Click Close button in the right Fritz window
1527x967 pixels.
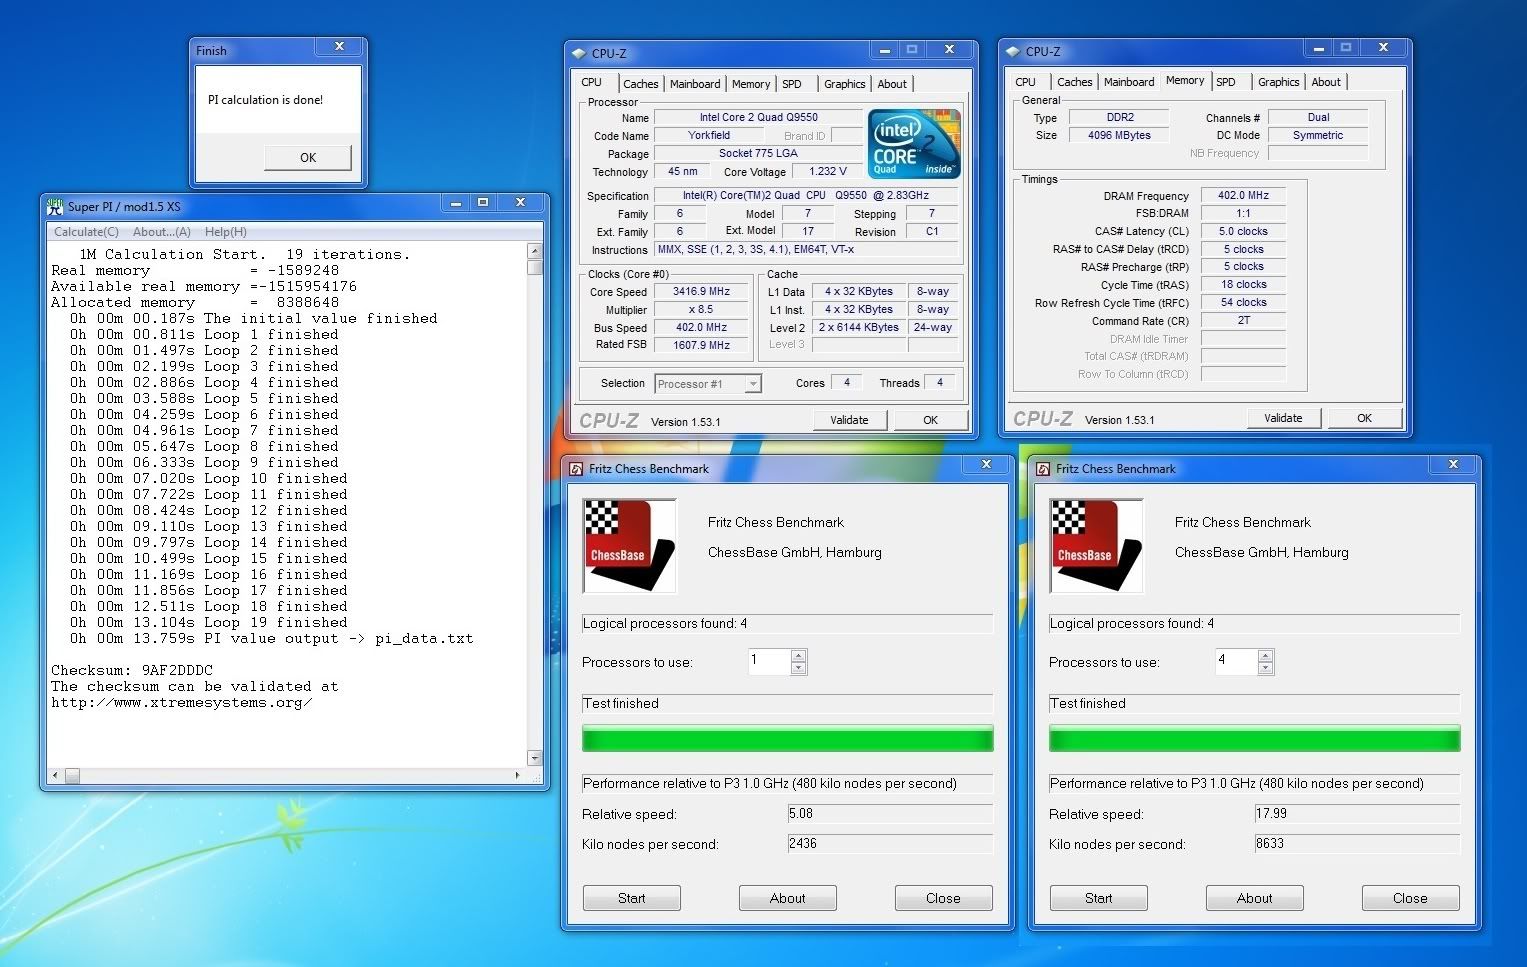point(1410,898)
